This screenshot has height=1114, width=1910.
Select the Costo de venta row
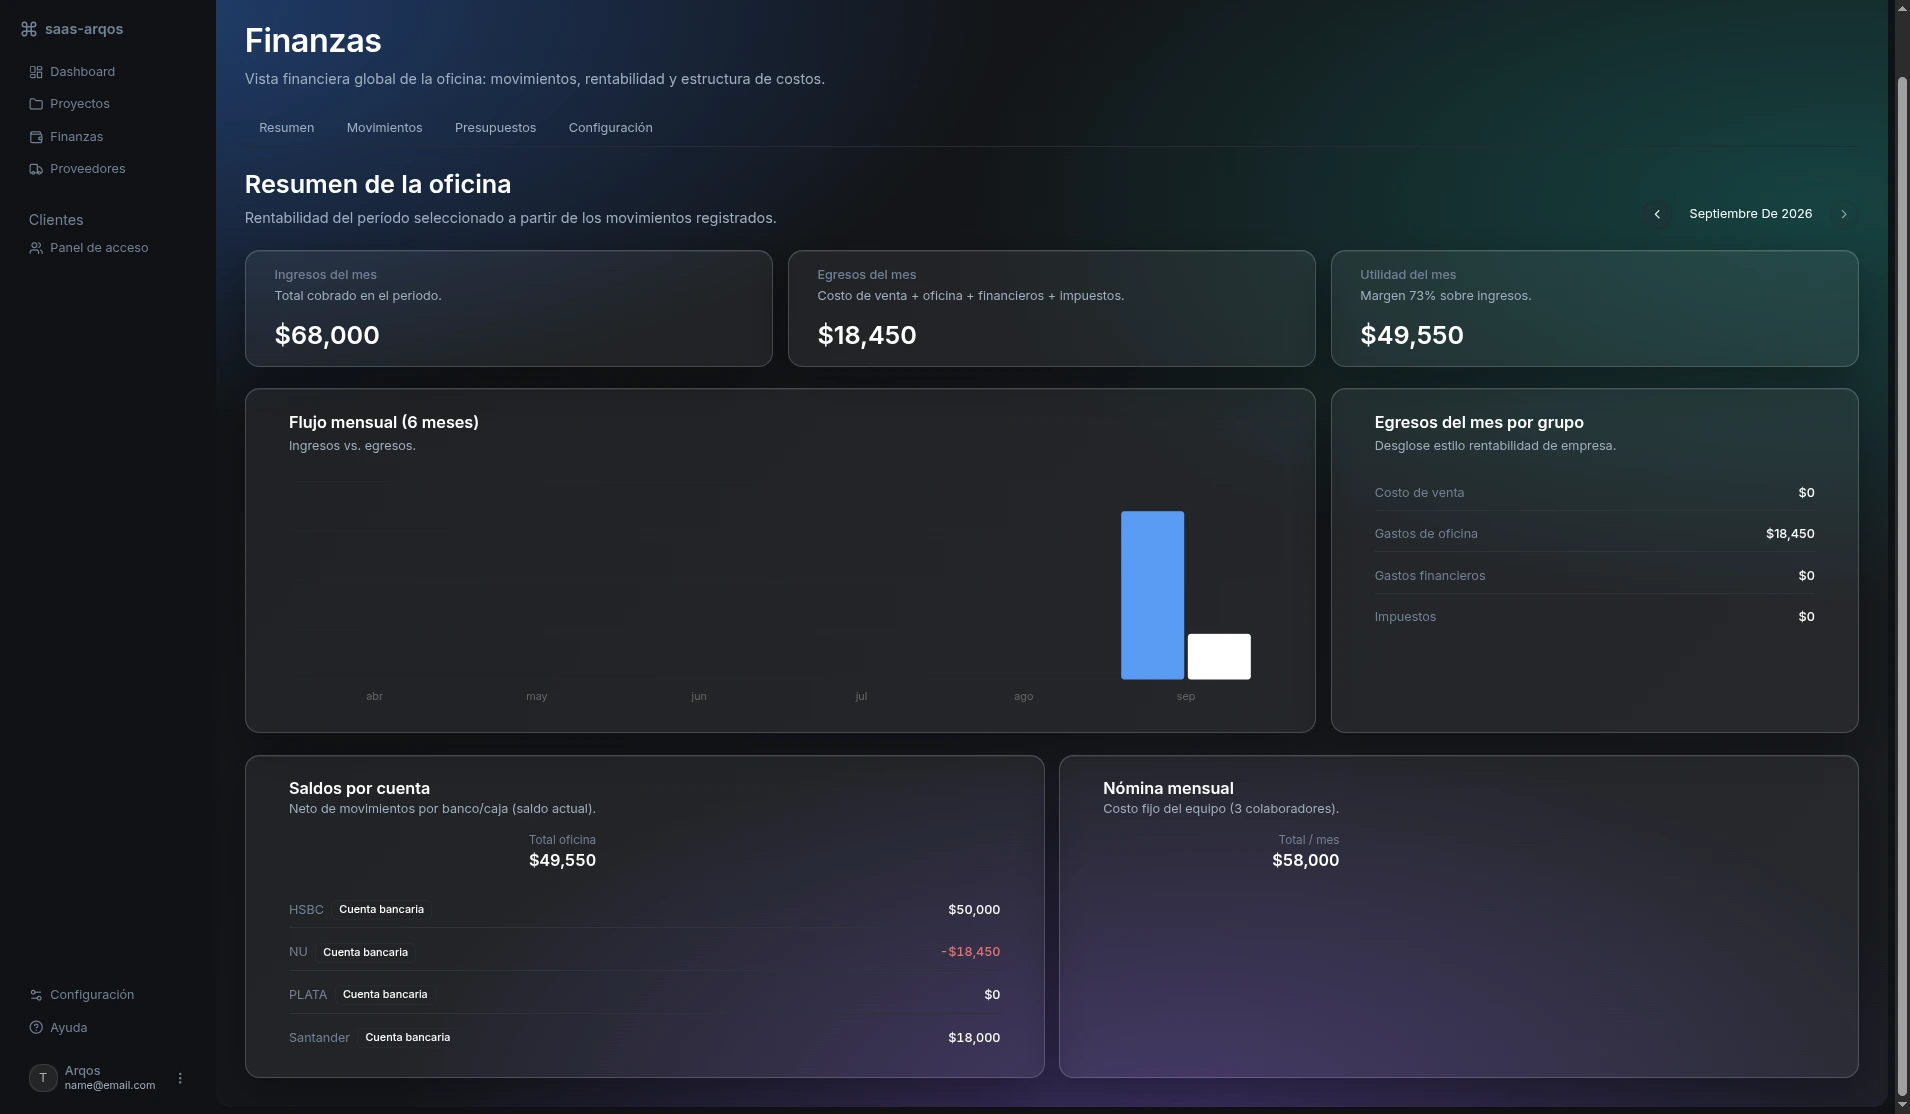click(1595, 493)
